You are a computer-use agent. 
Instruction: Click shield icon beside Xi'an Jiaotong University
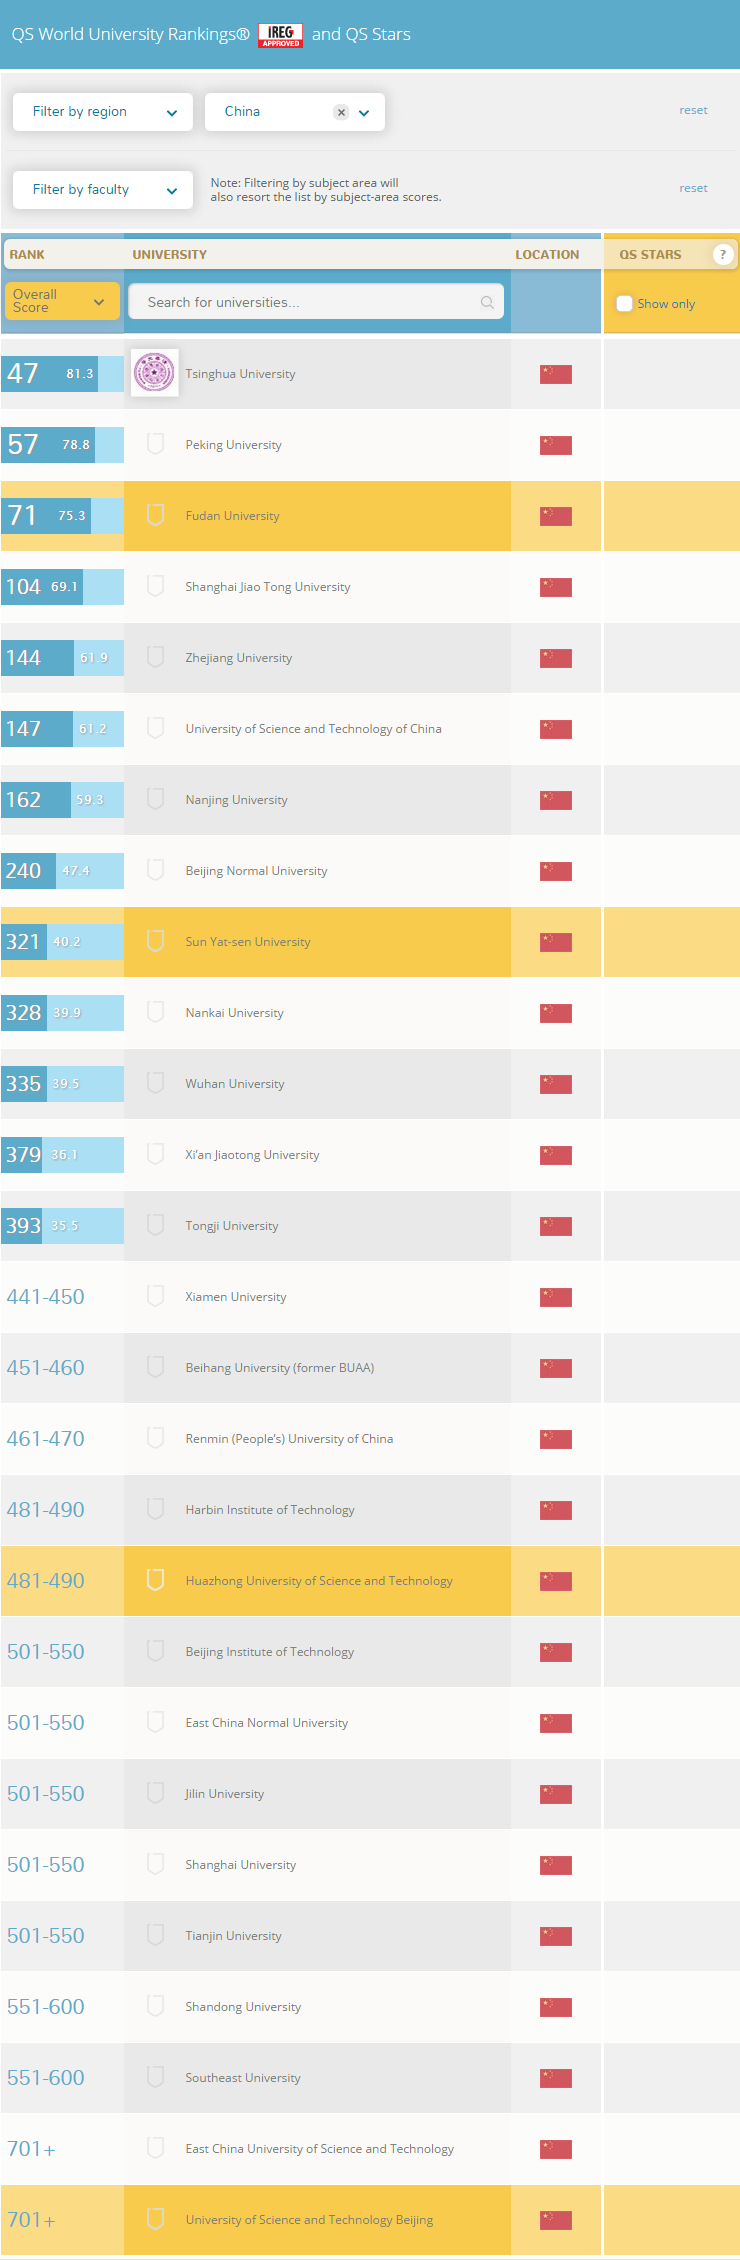[155, 1154]
